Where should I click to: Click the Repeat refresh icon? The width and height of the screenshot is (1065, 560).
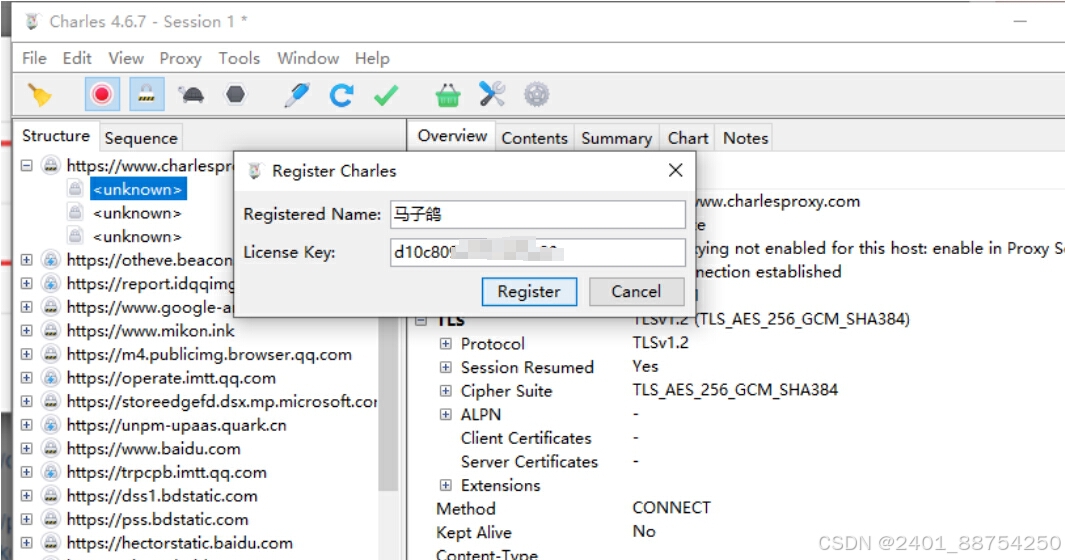[341, 94]
